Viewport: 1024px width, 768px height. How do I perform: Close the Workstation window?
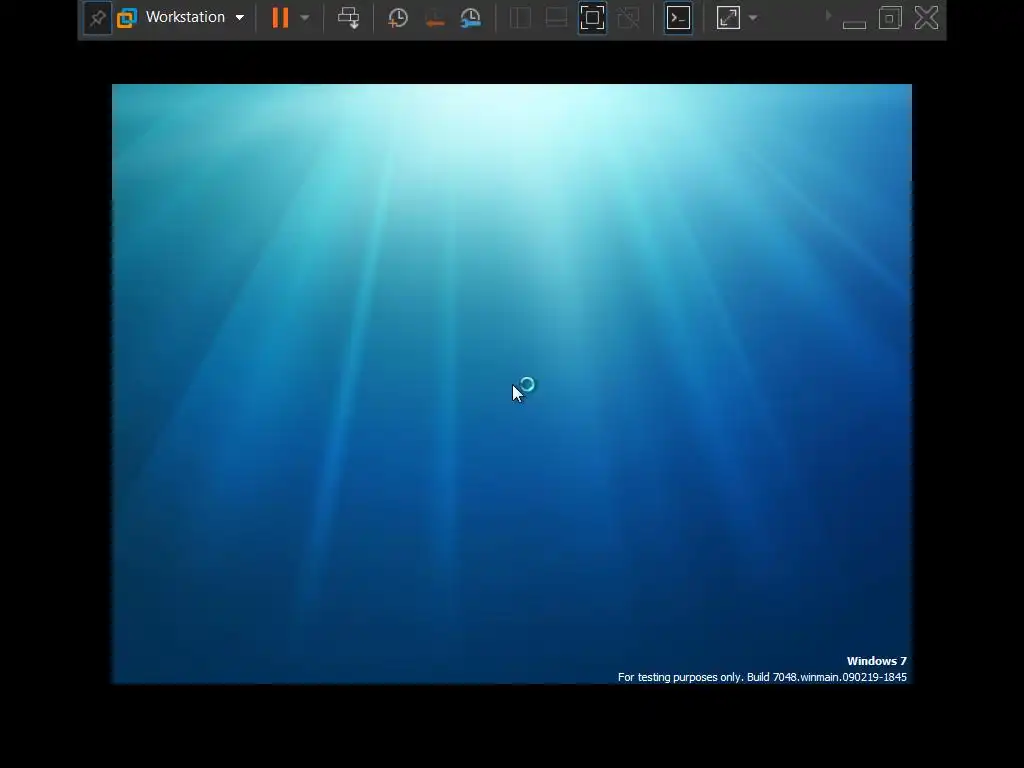coord(926,18)
